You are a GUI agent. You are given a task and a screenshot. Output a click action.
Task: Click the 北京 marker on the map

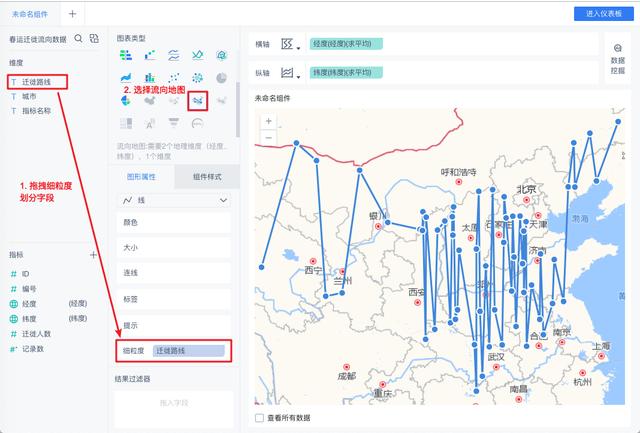coord(527,200)
